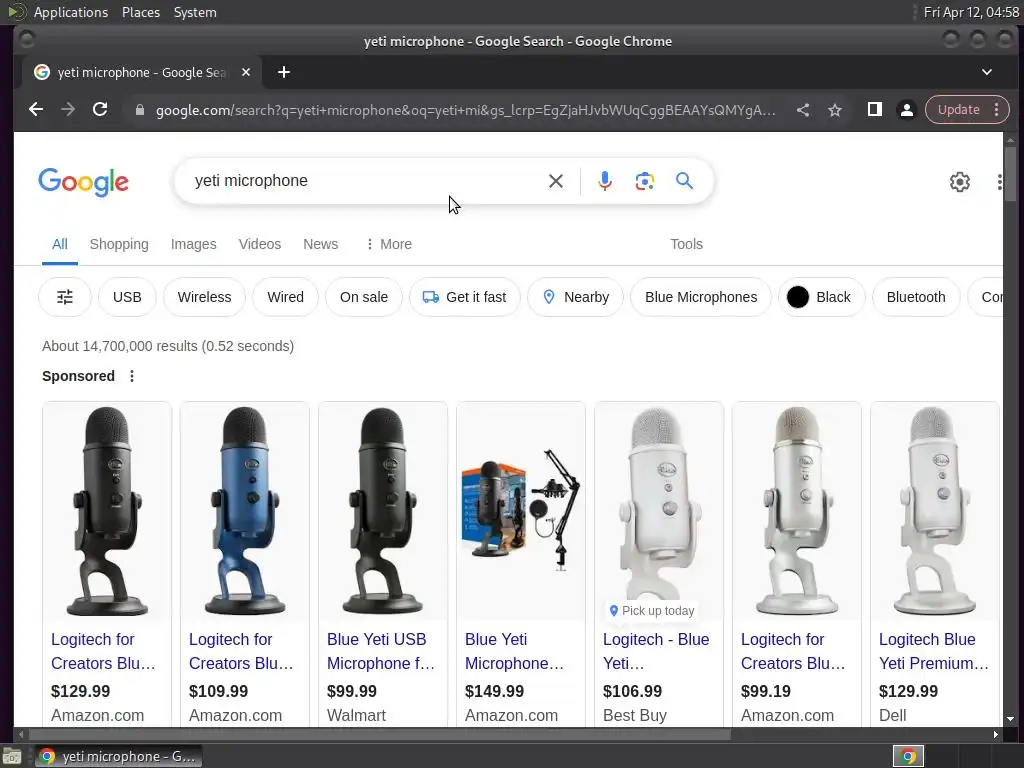Open the Logitech - Blue Yeti Best Buy link
Viewport: 1024px width, 768px height.
tap(656, 651)
